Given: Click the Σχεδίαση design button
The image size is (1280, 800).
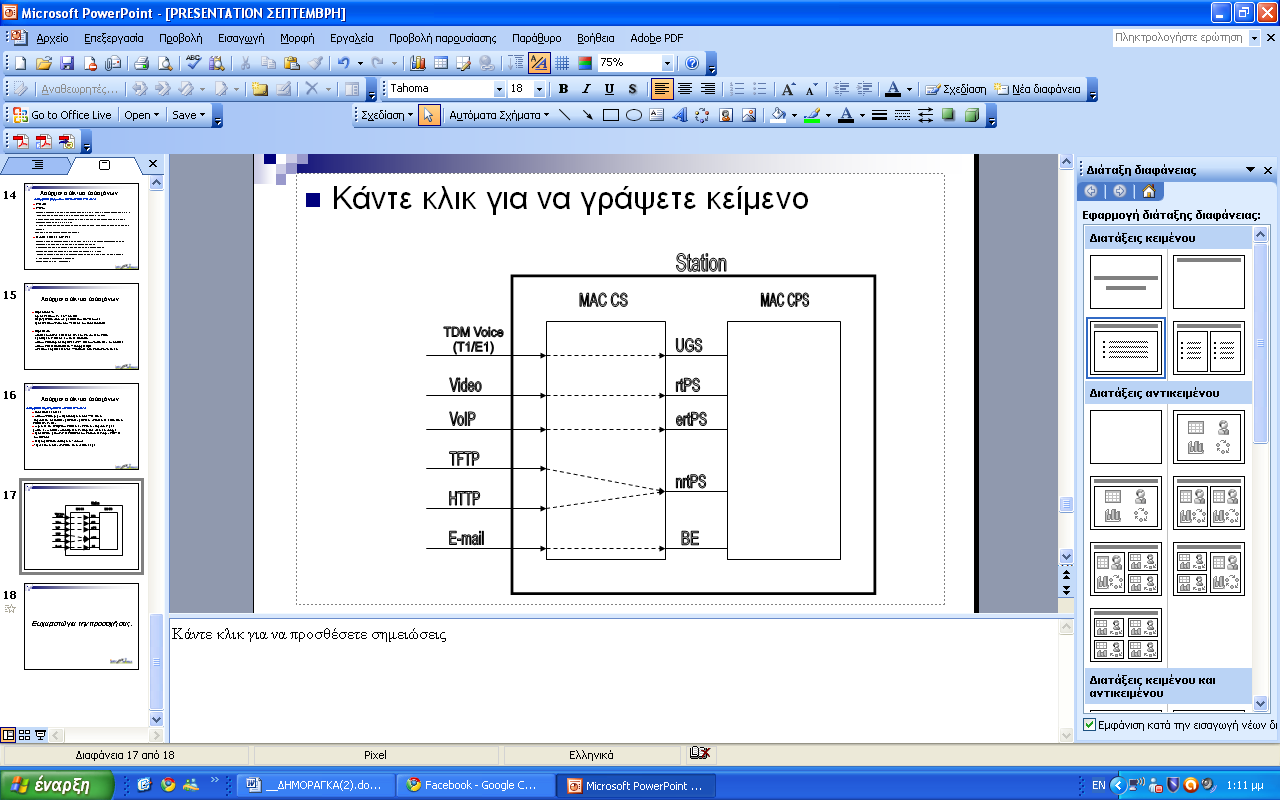Looking at the screenshot, I should 956,89.
